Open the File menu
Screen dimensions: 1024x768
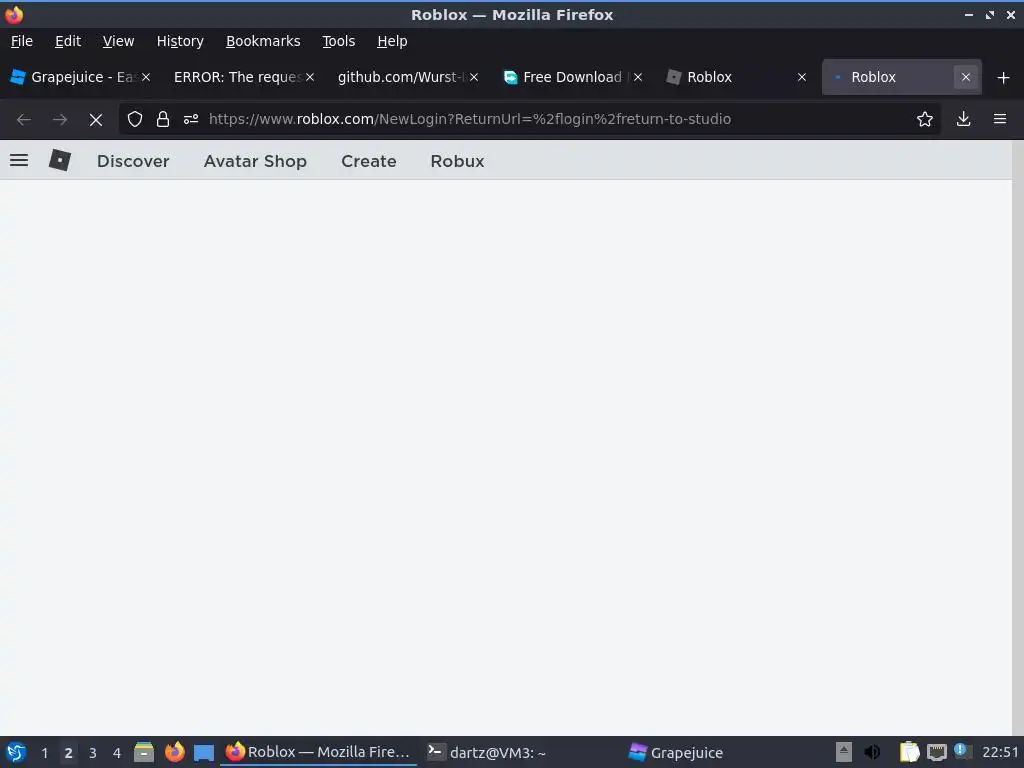tap(22, 41)
